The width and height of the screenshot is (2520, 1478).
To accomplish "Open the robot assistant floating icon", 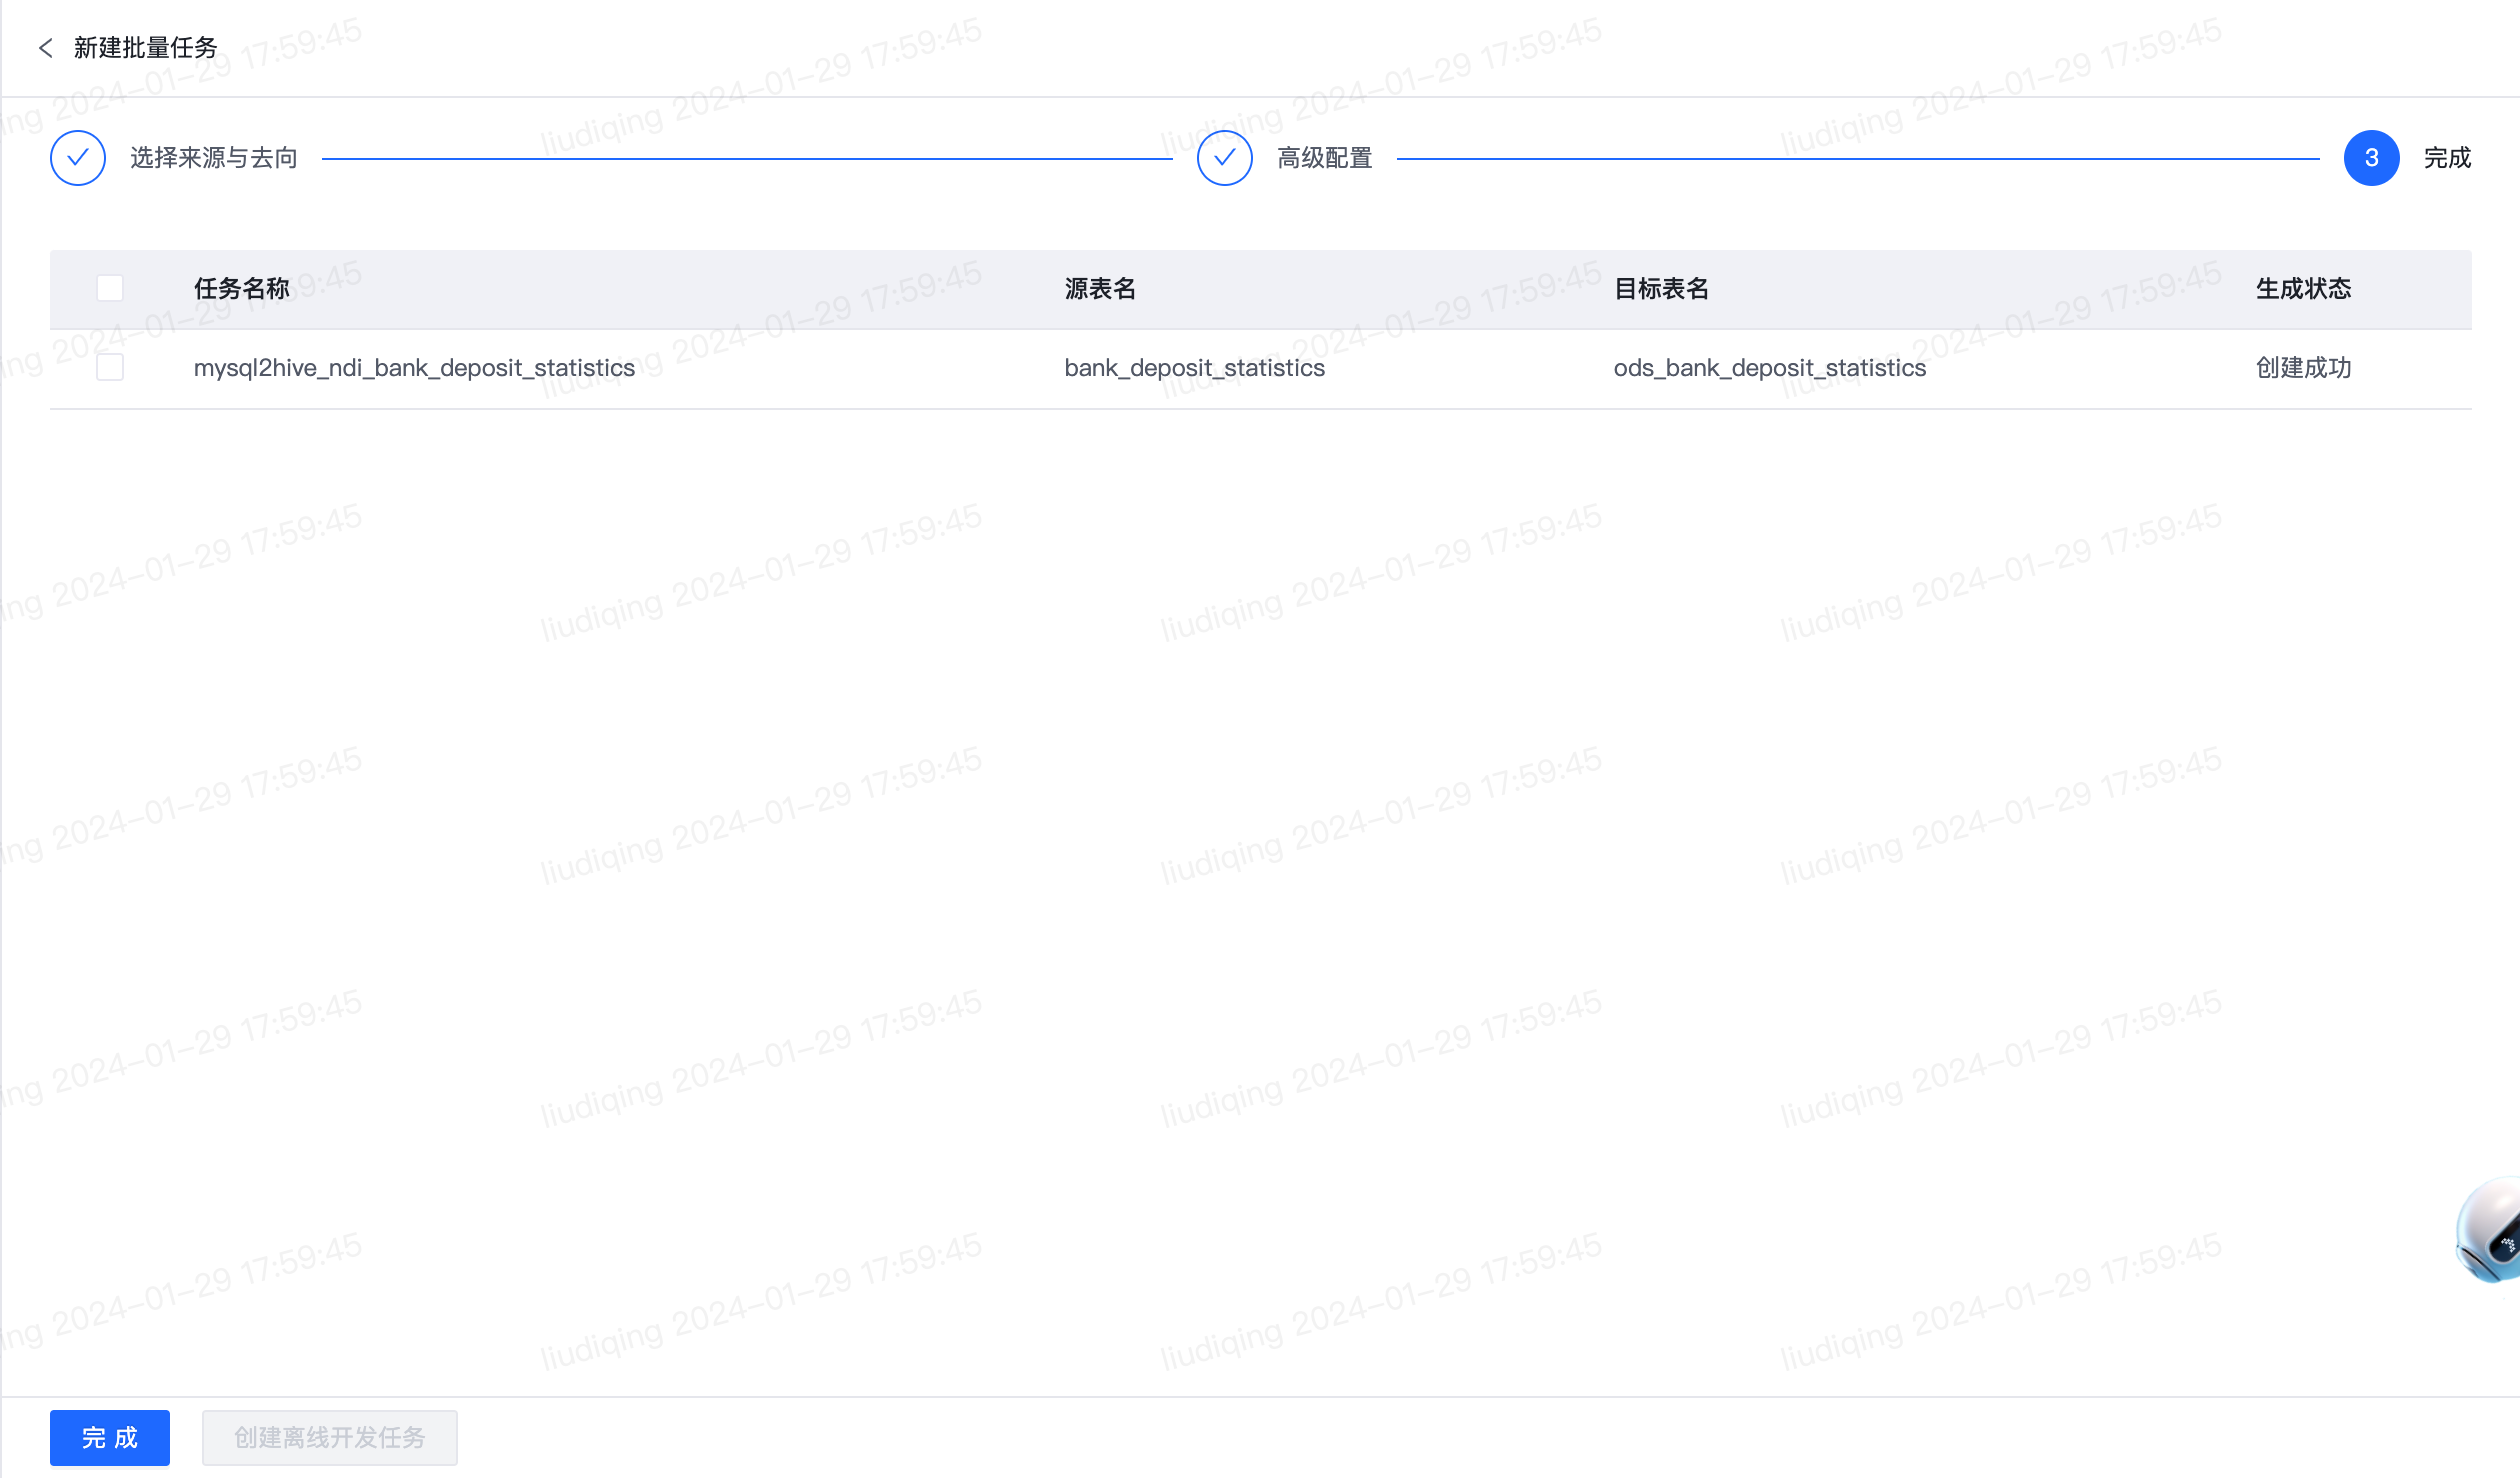I will (2489, 1229).
